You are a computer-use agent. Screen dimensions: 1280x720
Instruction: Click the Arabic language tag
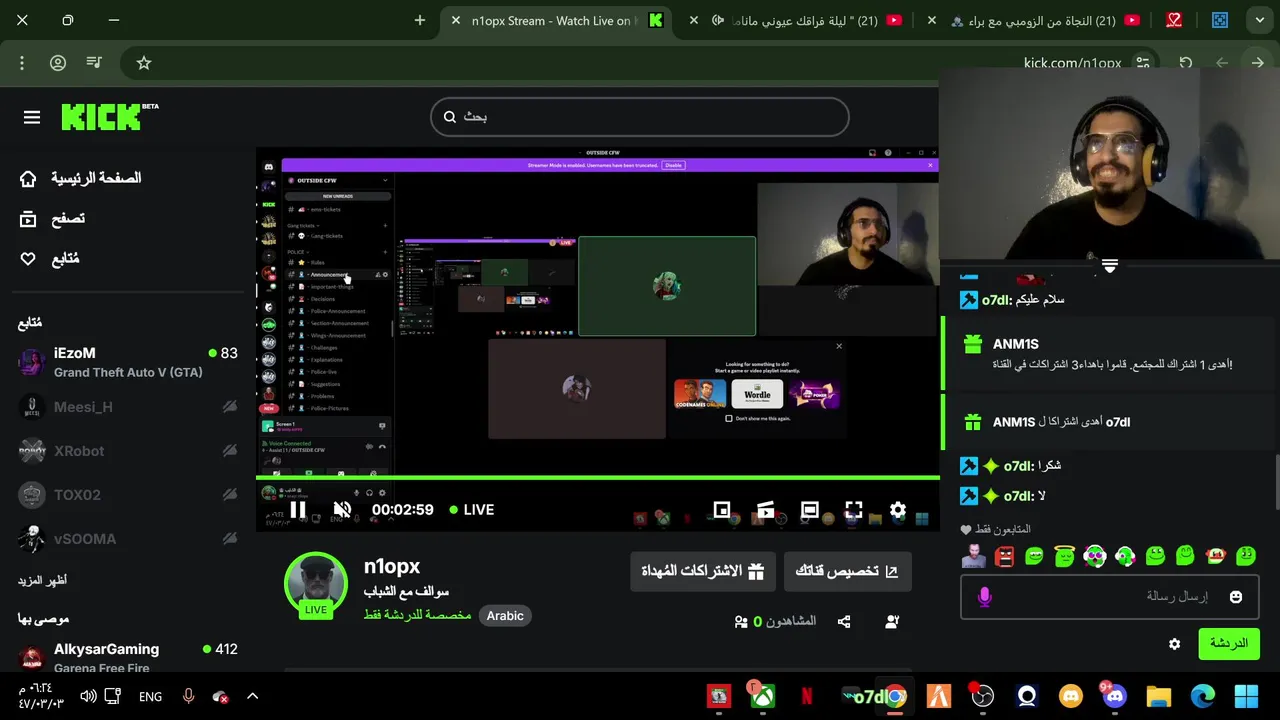505,616
